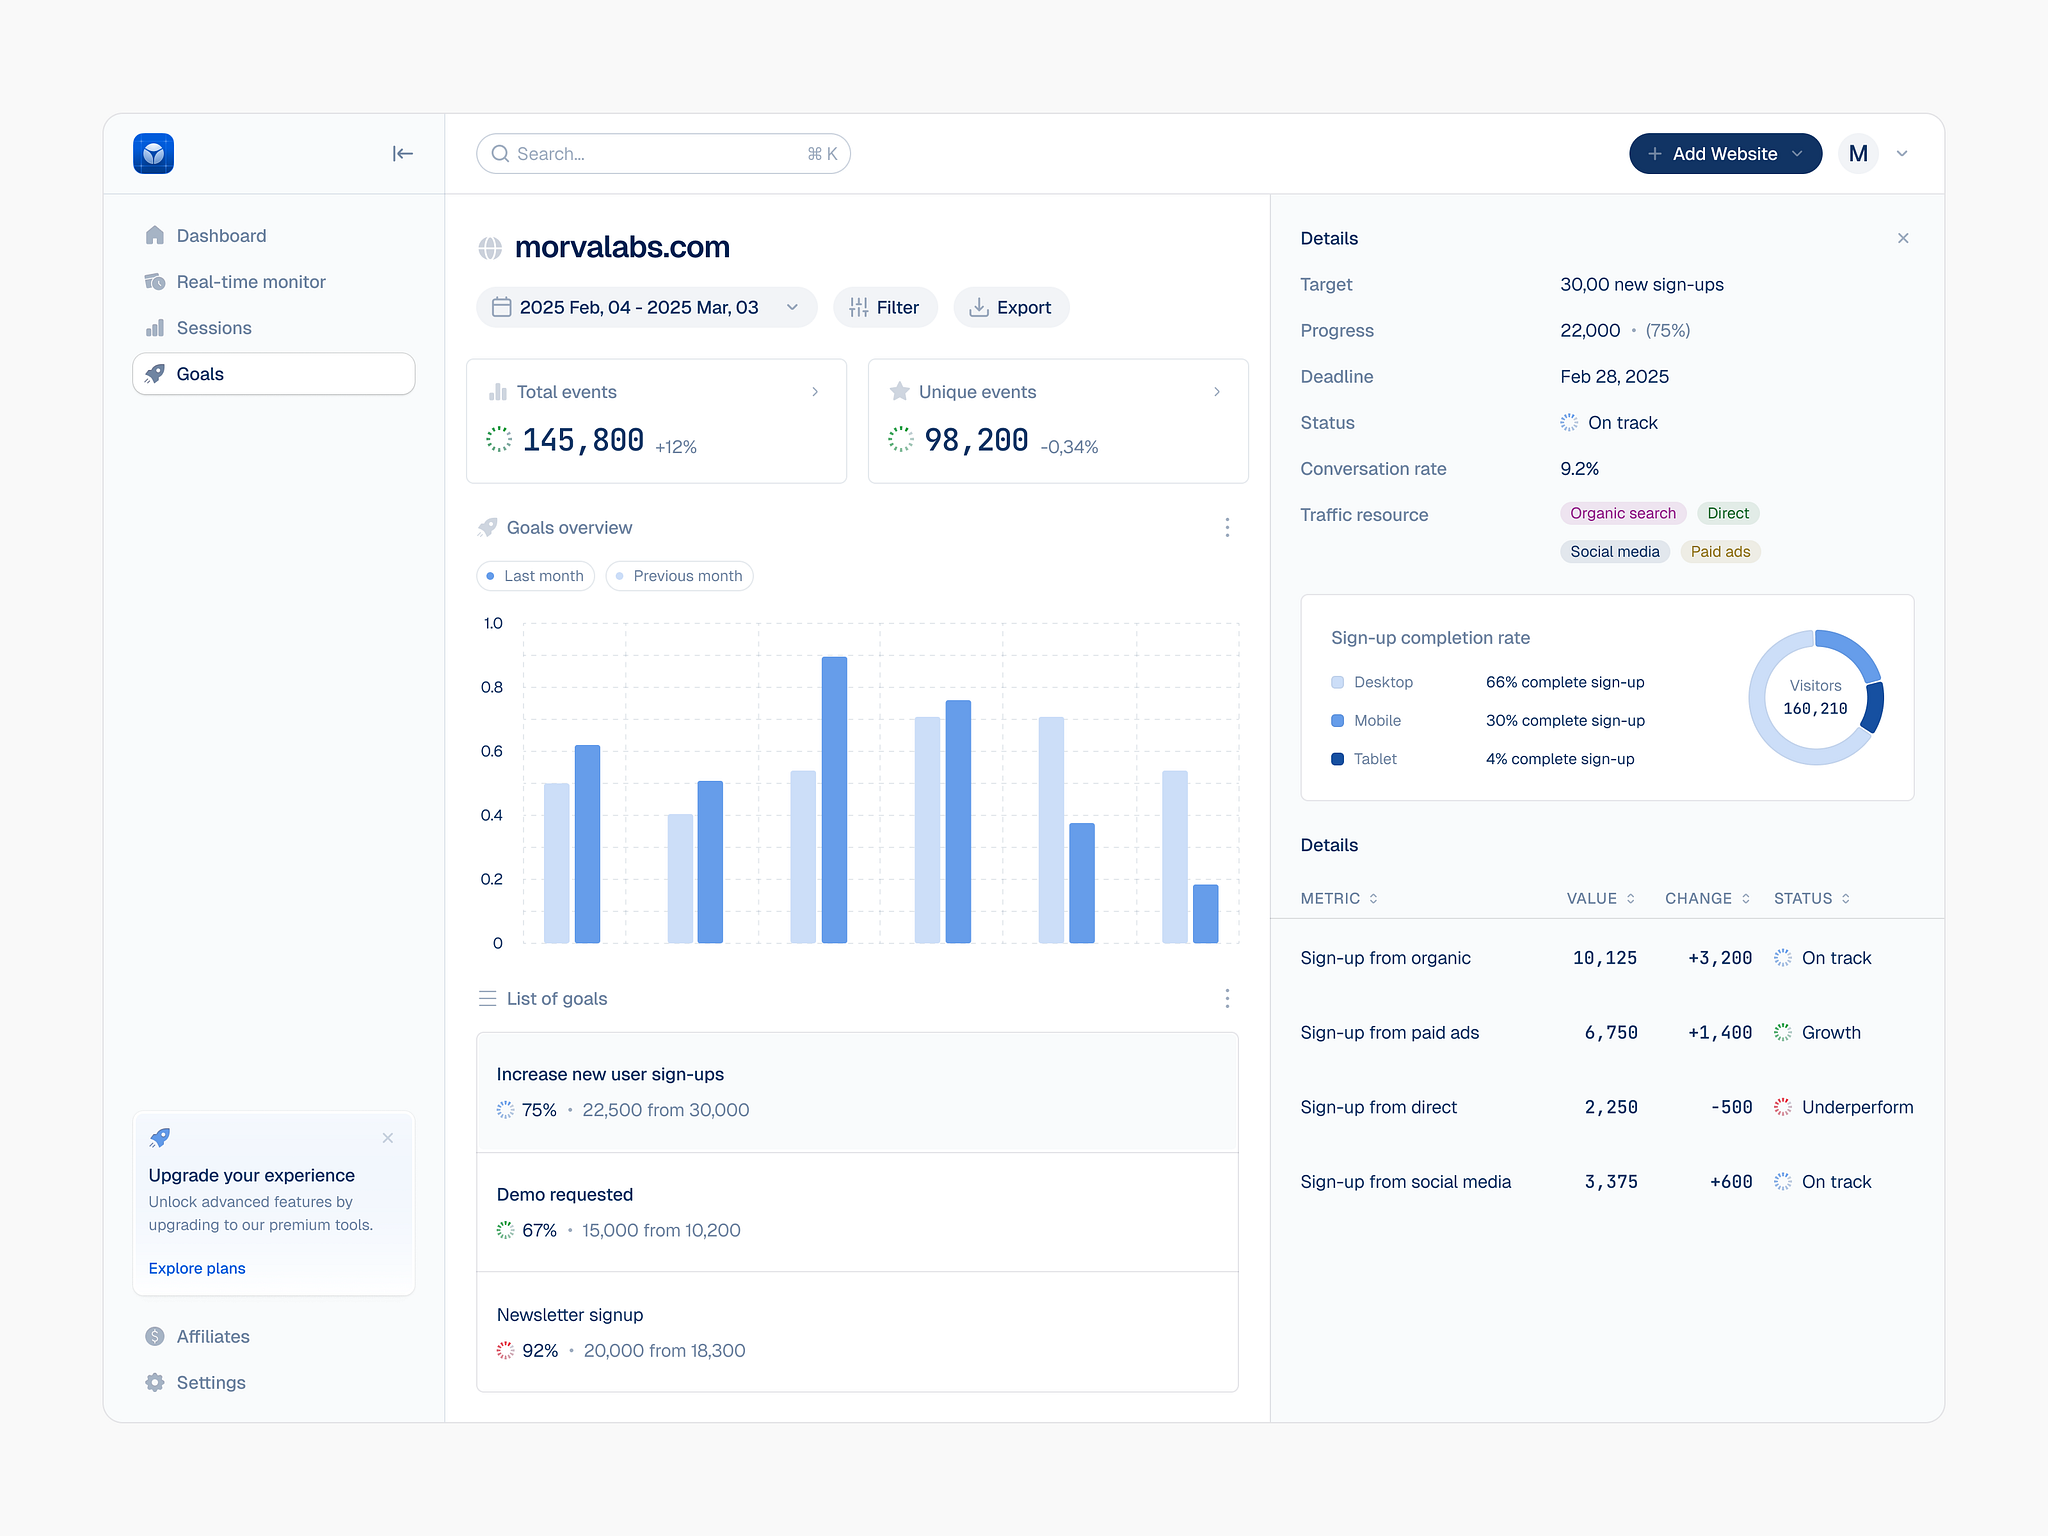Image resolution: width=2048 pixels, height=1536 pixels.
Task: Click the Explore plans link
Action: [196, 1268]
